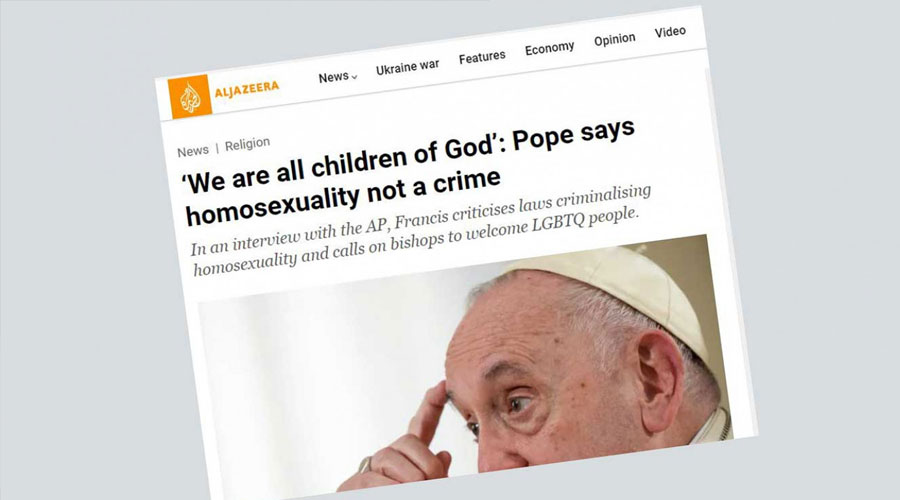Select the Economy nav item
The image size is (900, 500).
tap(549, 48)
